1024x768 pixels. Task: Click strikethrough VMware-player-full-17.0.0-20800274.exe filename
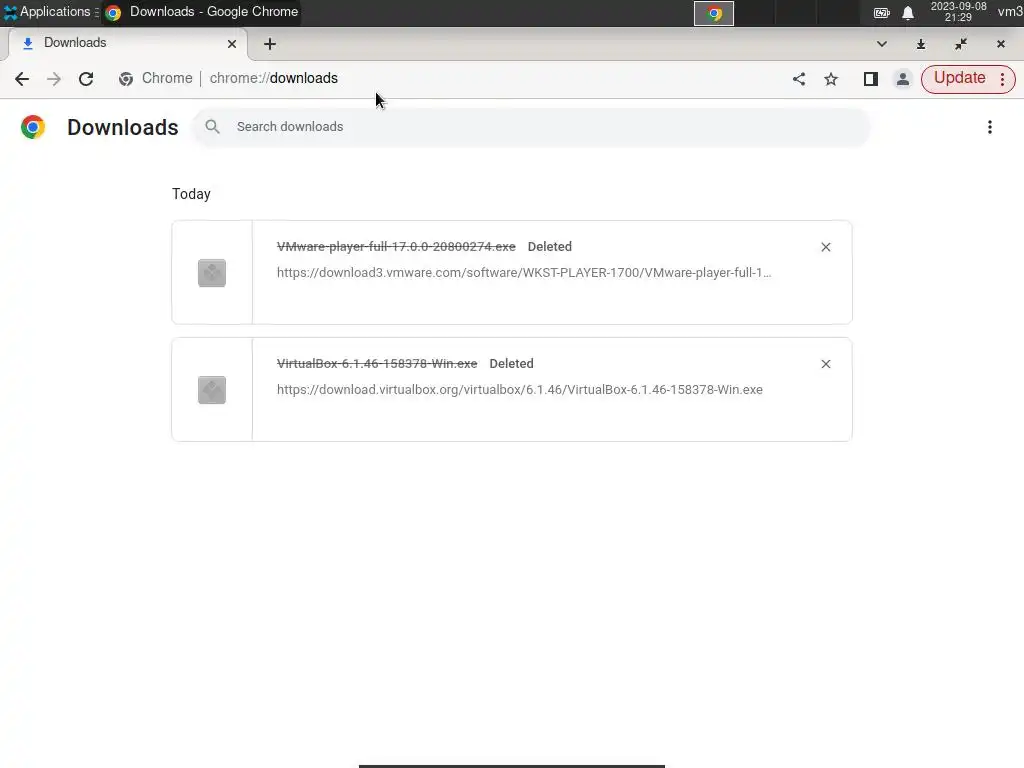(396, 246)
